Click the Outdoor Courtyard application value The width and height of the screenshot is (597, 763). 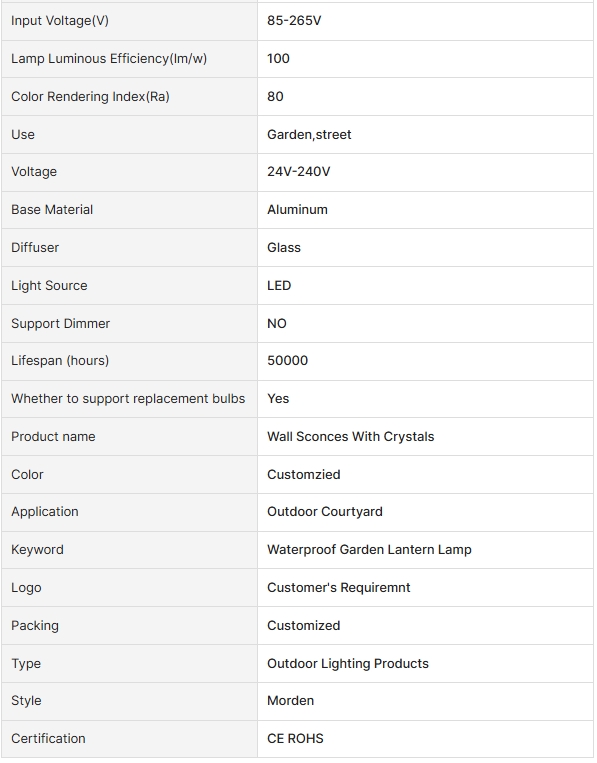pyautogui.click(x=325, y=512)
